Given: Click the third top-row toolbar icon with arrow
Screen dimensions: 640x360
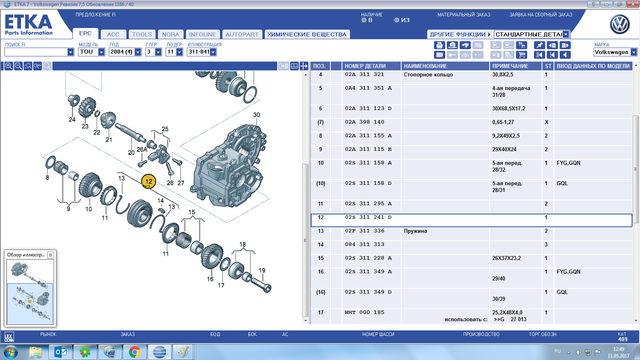Looking at the screenshot, I should (465, 45).
